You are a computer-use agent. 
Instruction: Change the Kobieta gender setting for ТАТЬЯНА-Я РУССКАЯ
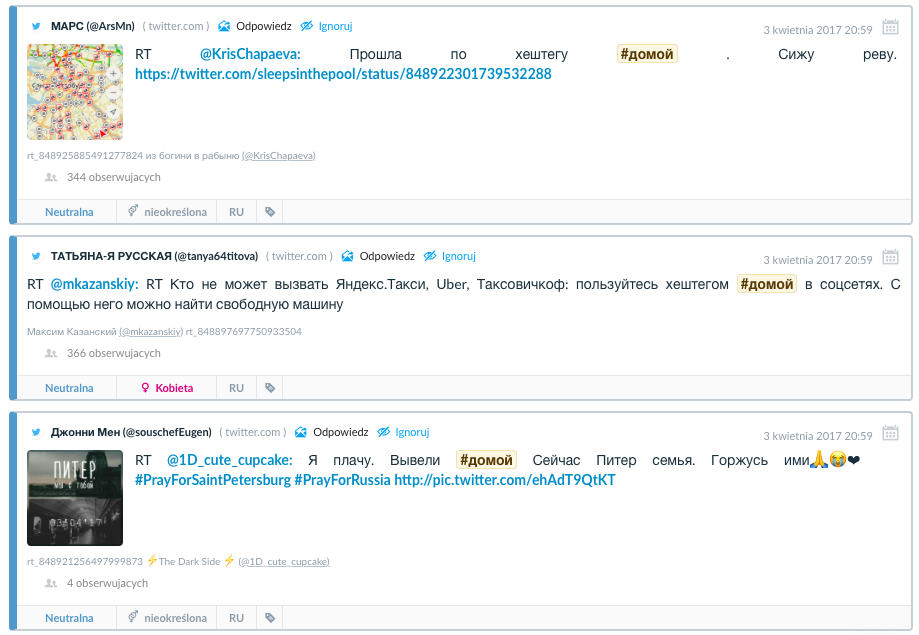click(166, 388)
